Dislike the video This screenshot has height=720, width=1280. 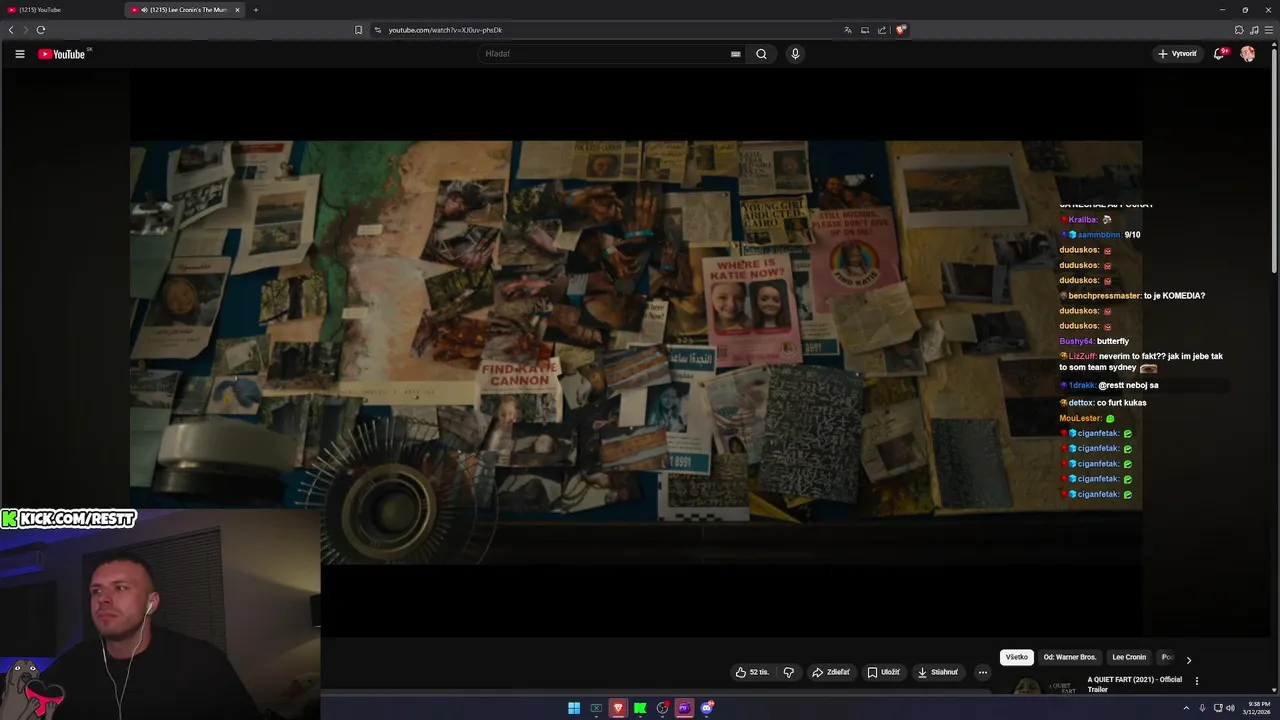pos(788,672)
